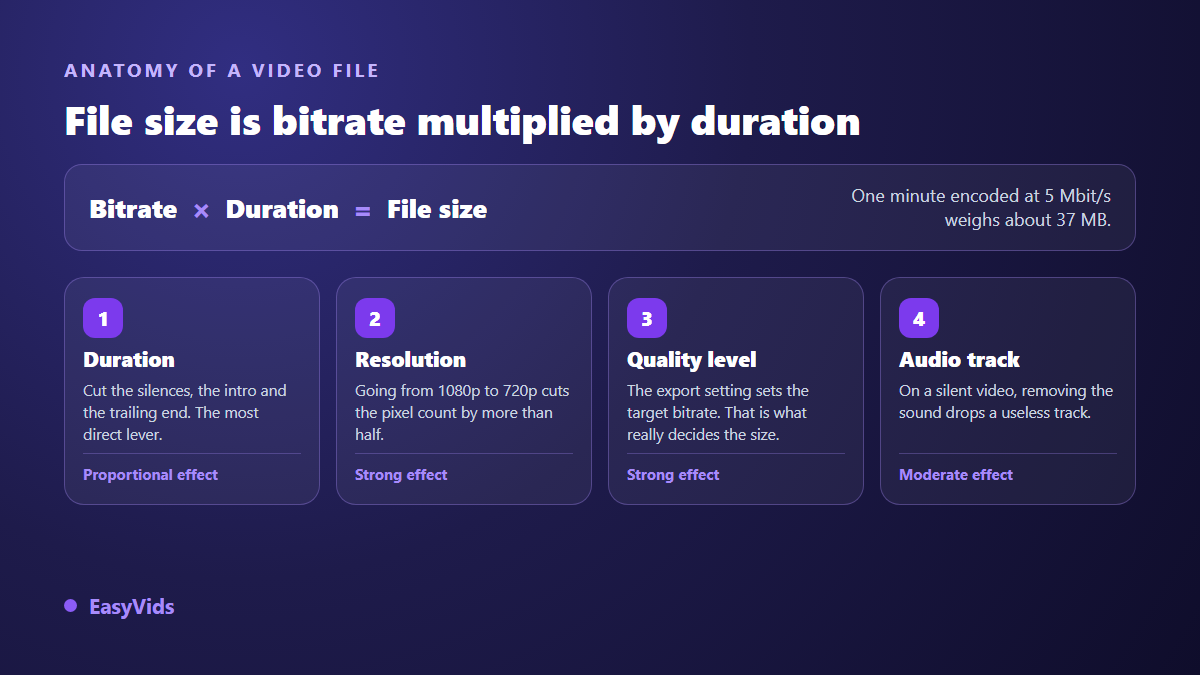Click the word 'Duration' in the formula bar
The height and width of the screenshot is (675, 1200).
[282, 209]
